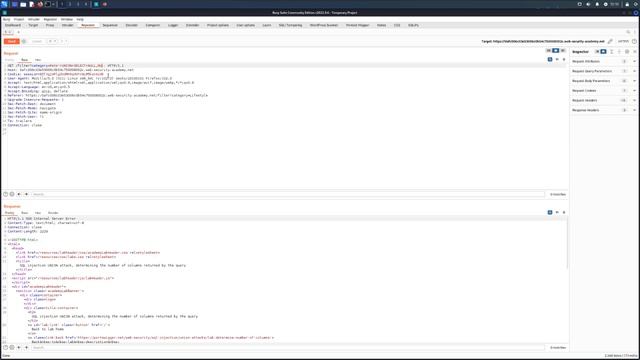Switch to the Dashboard tab
The height and width of the screenshot is (360, 640).
[13, 25]
